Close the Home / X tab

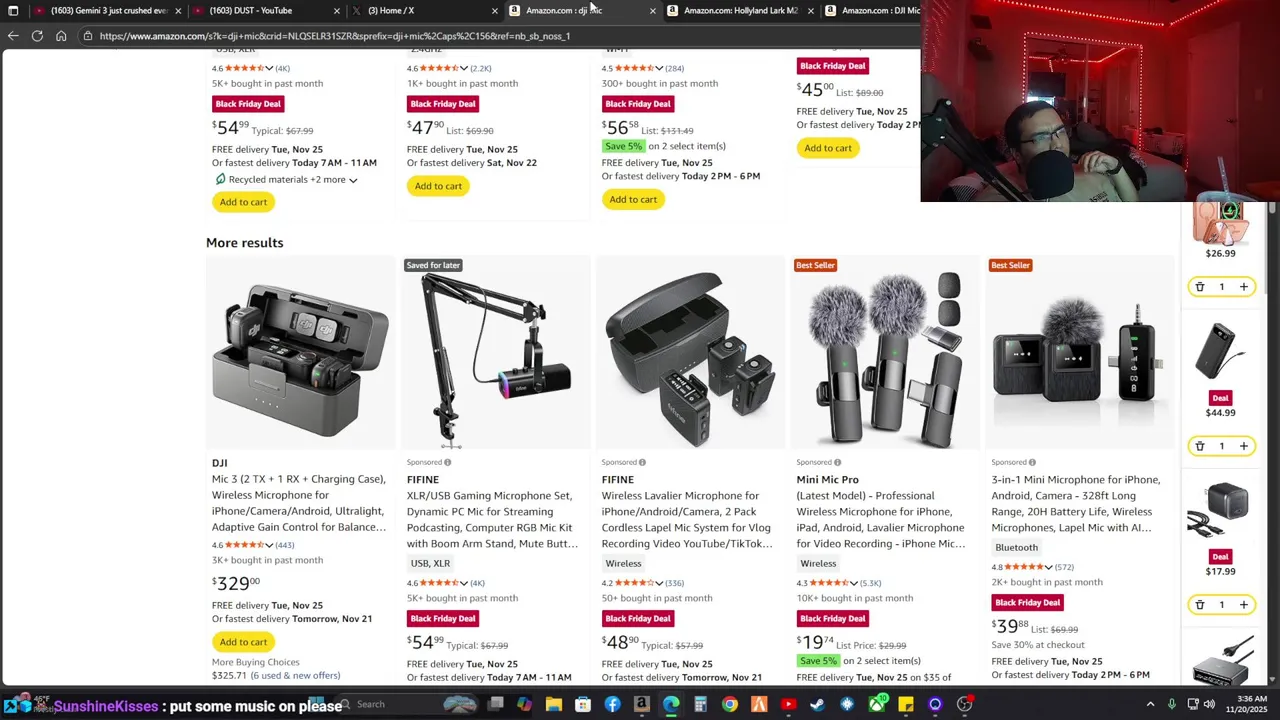point(494,11)
